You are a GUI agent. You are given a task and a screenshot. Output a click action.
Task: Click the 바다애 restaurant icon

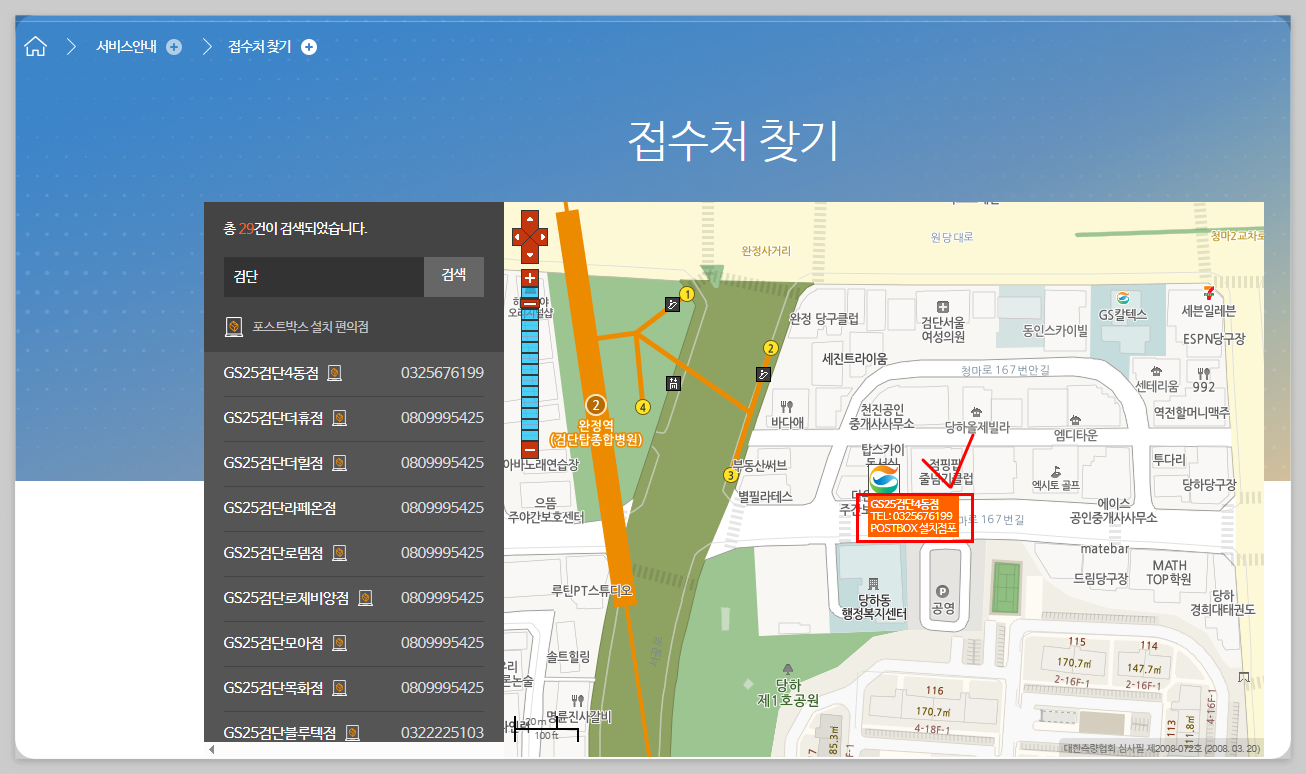[x=787, y=406]
